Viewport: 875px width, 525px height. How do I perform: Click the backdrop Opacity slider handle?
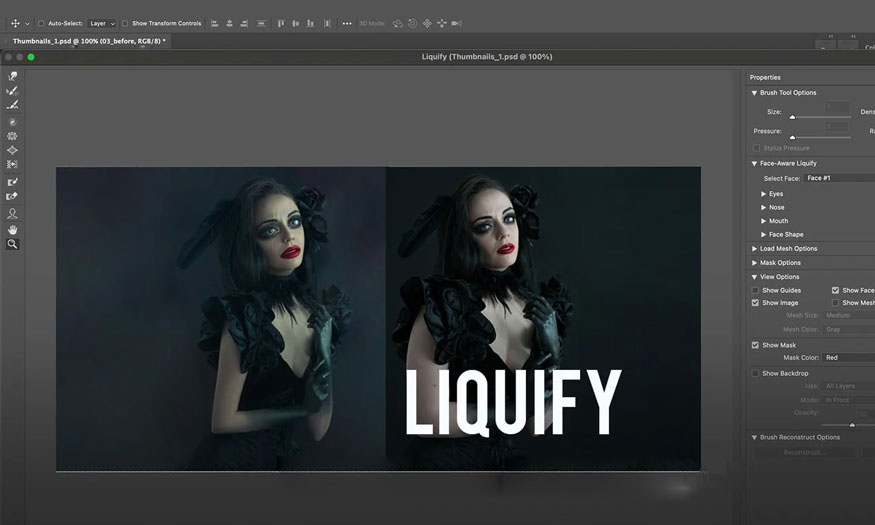852,425
